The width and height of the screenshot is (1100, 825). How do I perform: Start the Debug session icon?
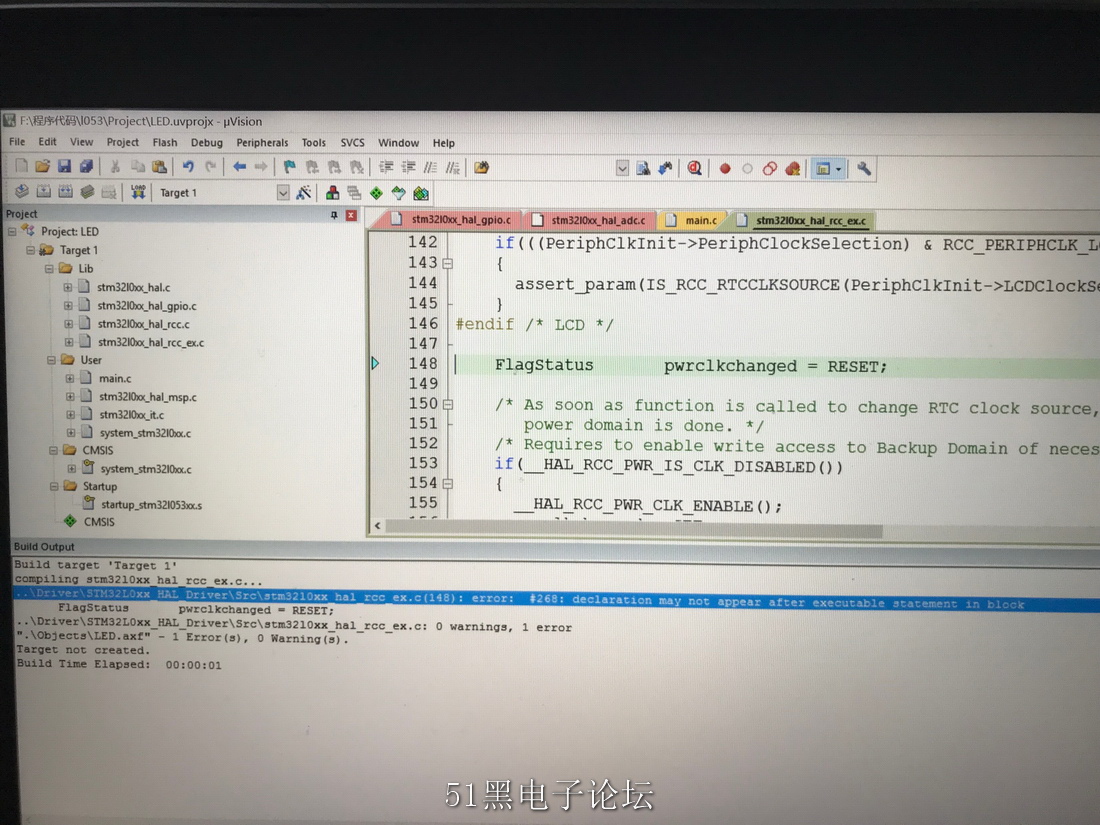tap(695, 168)
